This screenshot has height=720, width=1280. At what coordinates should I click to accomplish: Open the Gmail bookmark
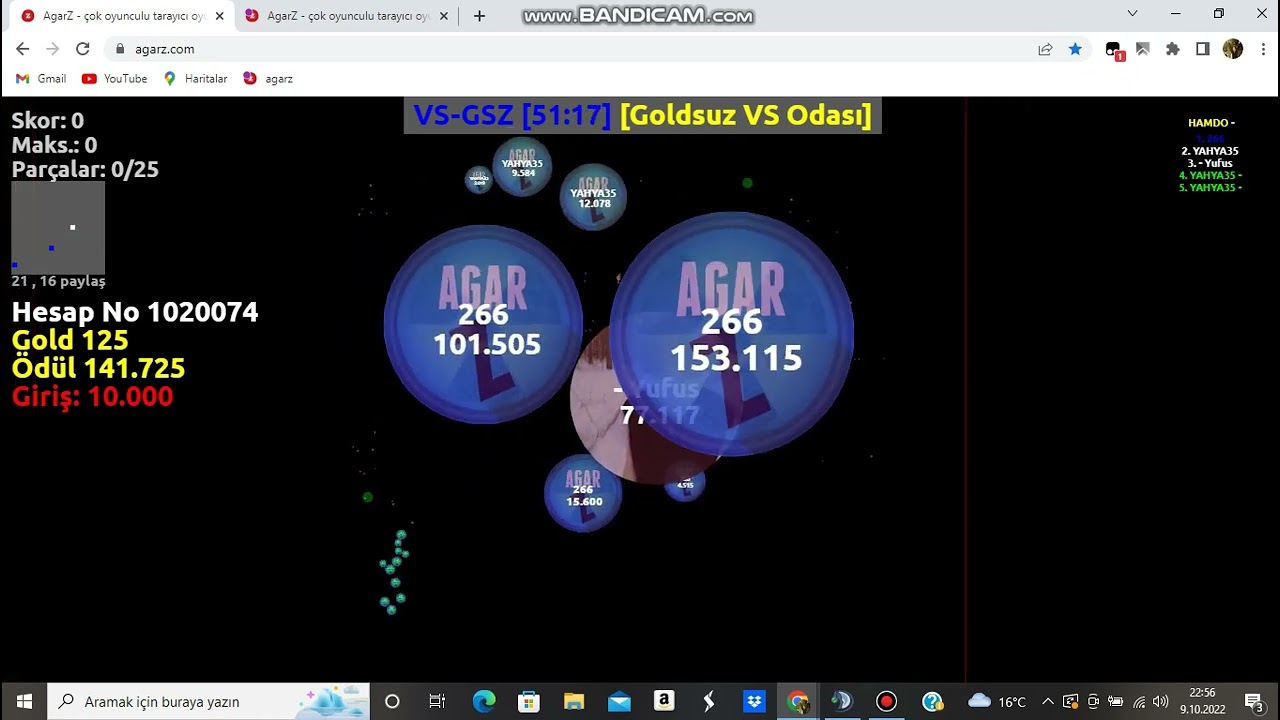(x=41, y=79)
